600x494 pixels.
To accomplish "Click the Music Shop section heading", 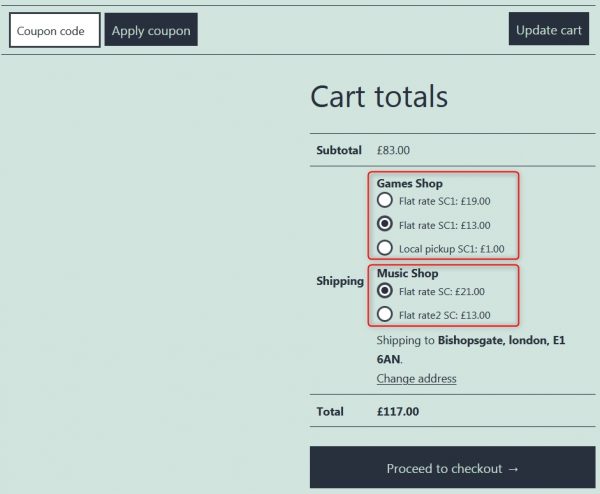I will click(408, 273).
